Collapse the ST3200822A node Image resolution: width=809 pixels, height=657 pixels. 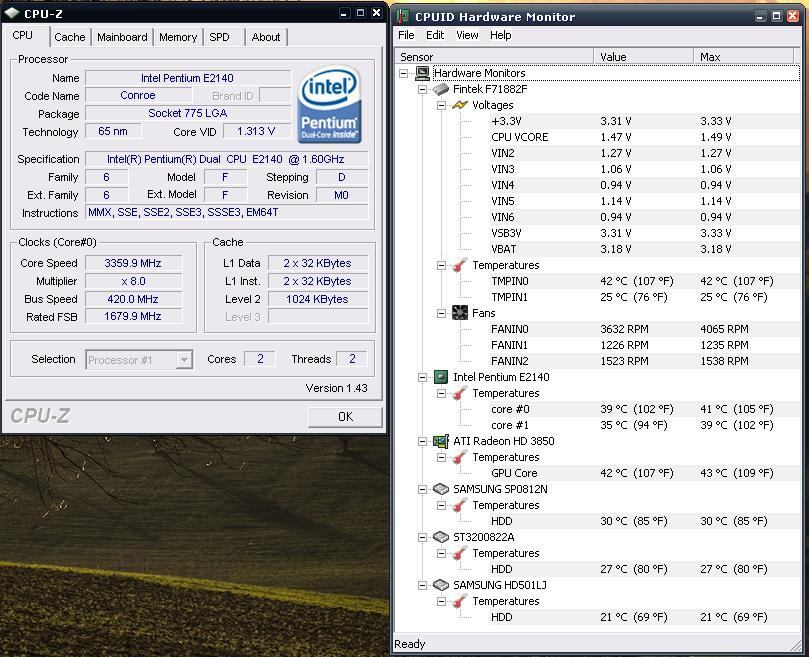click(x=423, y=537)
